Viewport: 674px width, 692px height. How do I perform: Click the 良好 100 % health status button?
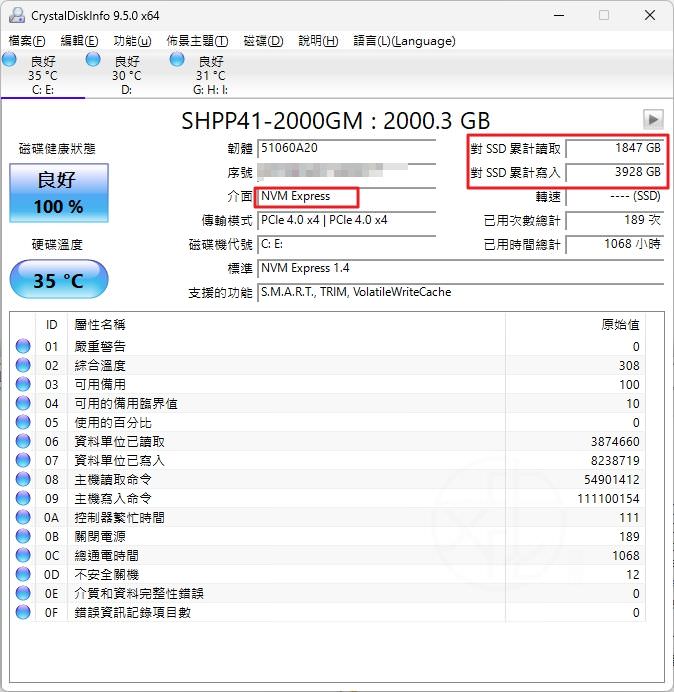pos(59,193)
